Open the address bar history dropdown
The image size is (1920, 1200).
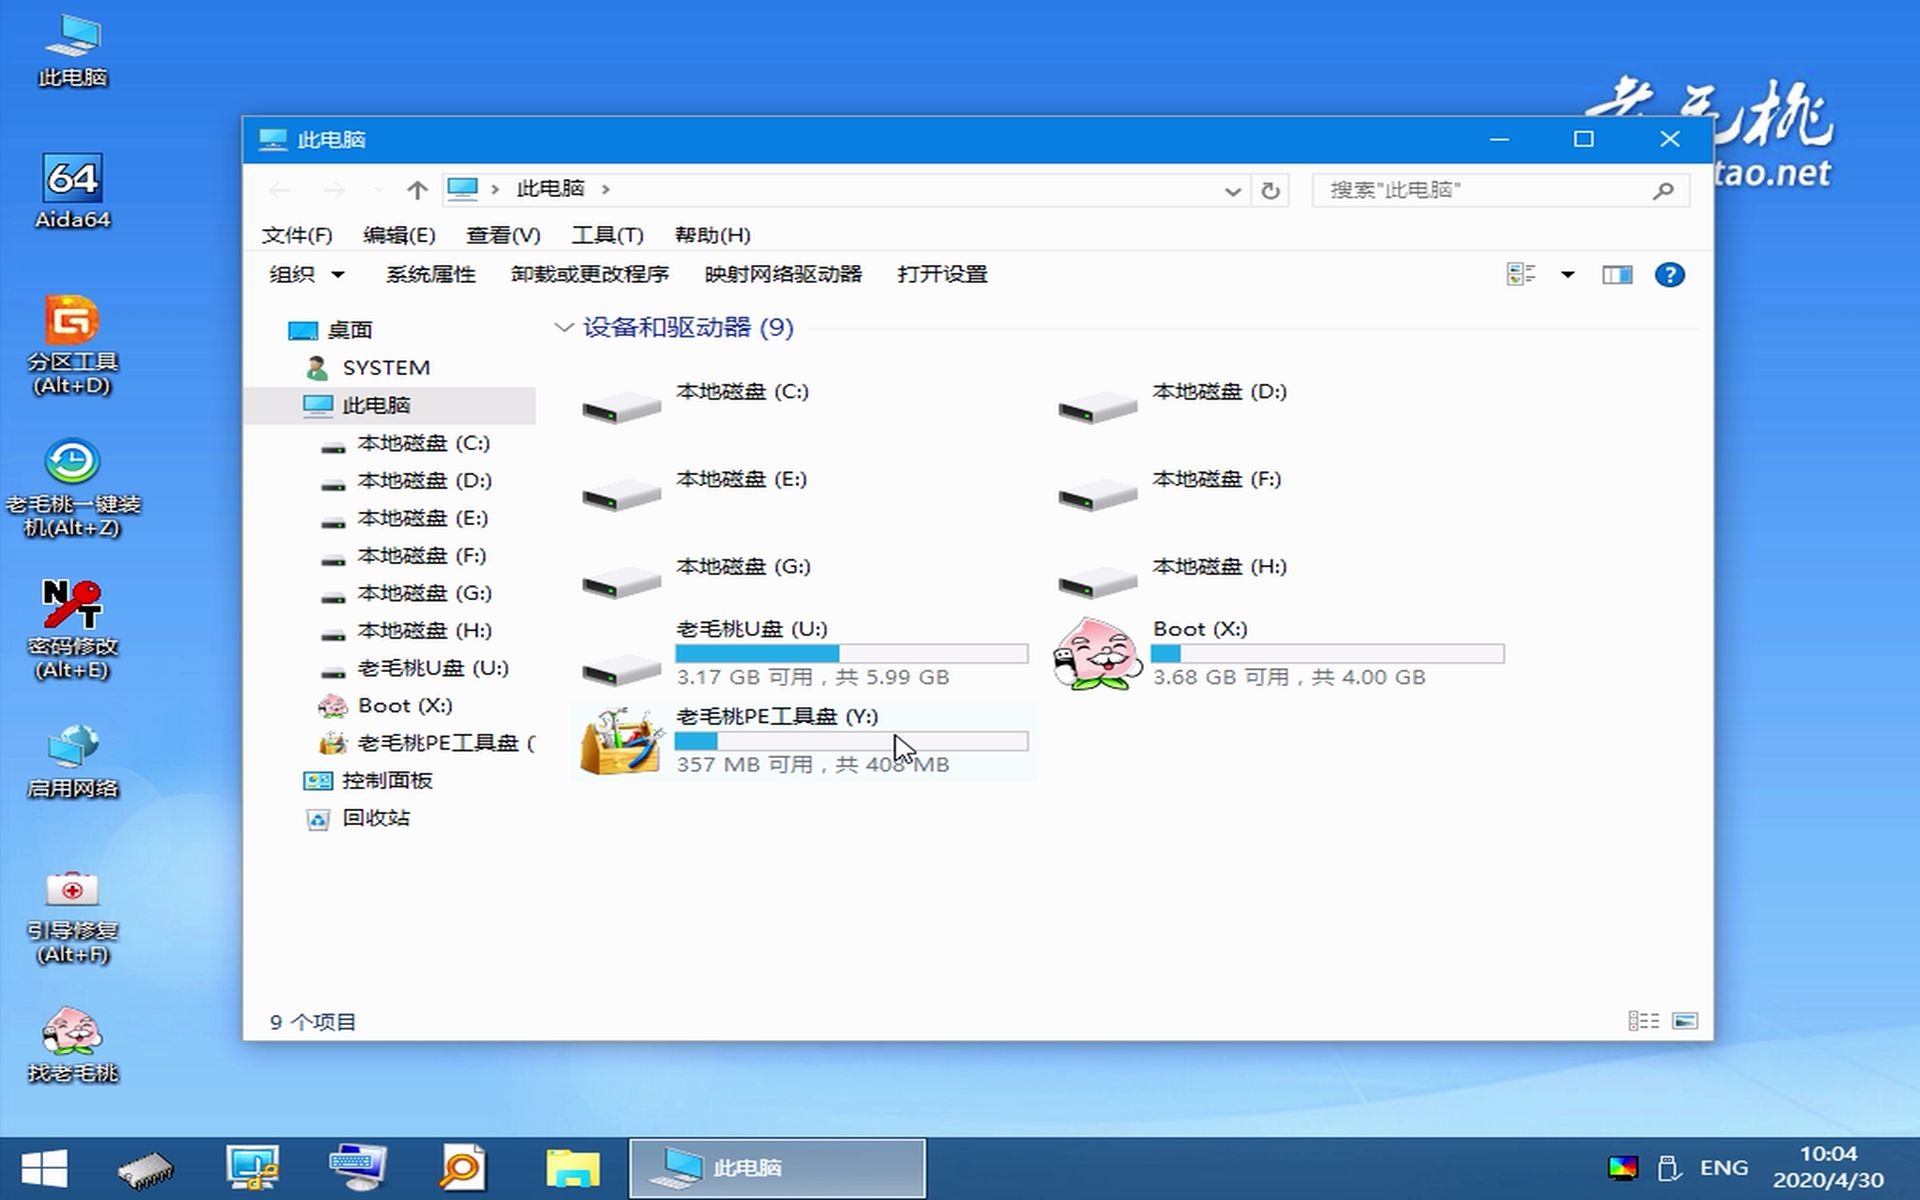tap(1232, 190)
